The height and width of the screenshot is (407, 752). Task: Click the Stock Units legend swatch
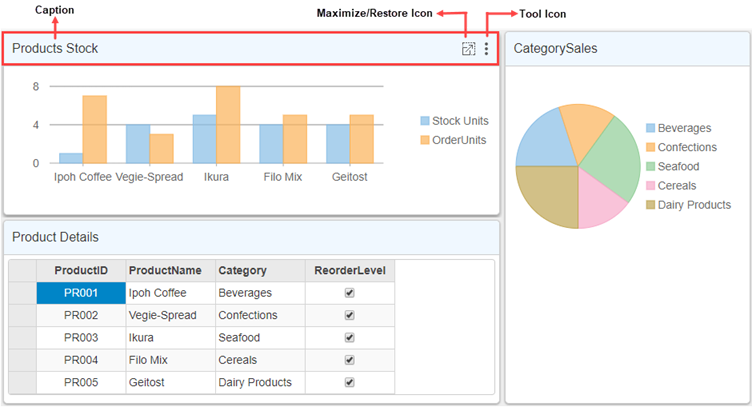tap(425, 121)
